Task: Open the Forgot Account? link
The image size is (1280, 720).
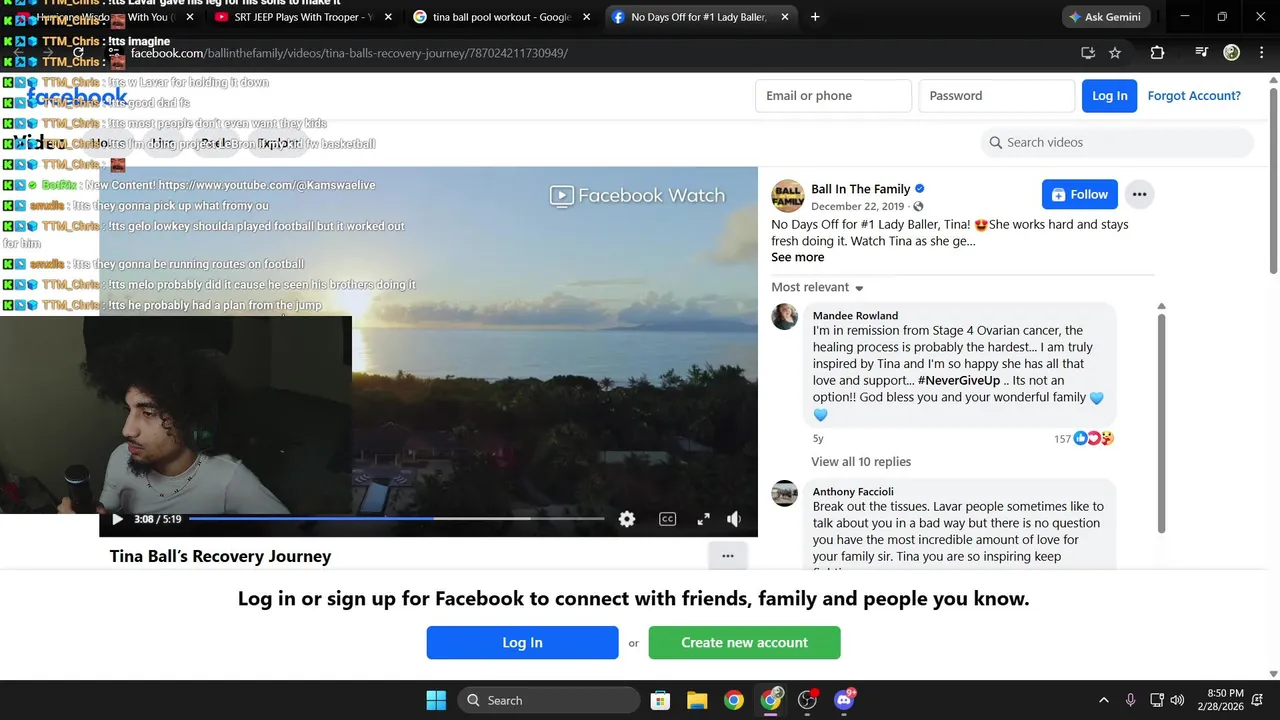Action: coord(1194,96)
